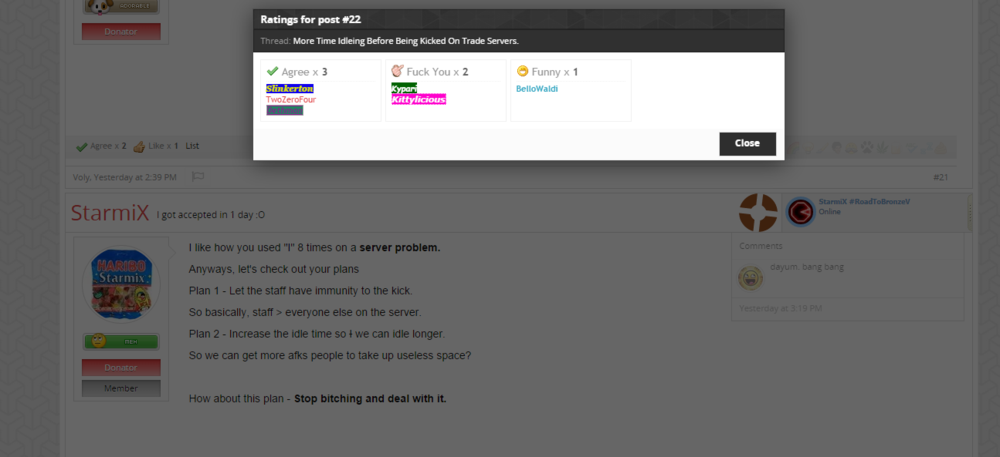The width and height of the screenshot is (1000, 457).
Task: Click the 'Stop bitching and deal with it.' text
Action: tap(370, 399)
